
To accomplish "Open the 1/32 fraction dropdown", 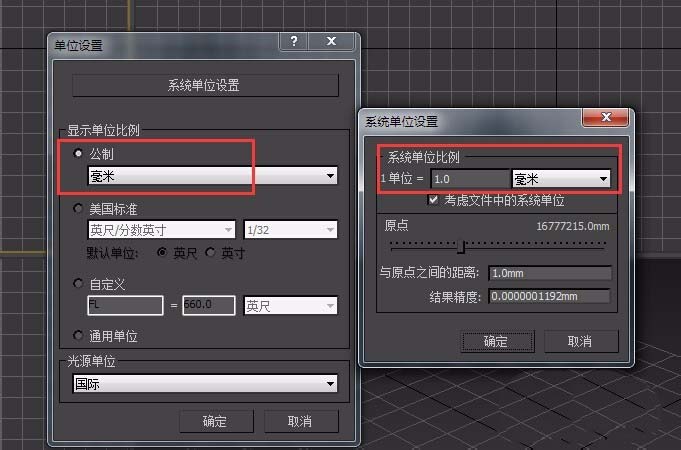I will pos(290,230).
